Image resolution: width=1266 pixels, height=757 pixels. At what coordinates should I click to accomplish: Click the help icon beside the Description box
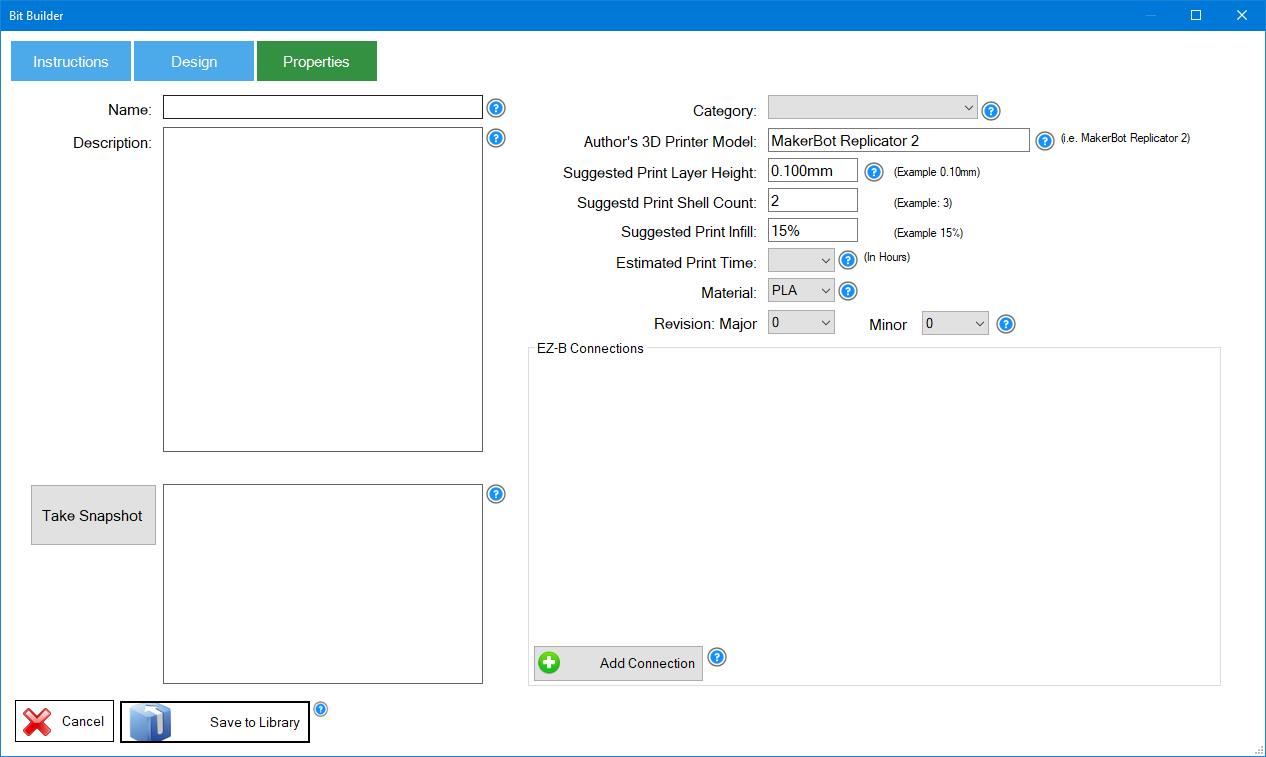(x=496, y=138)
